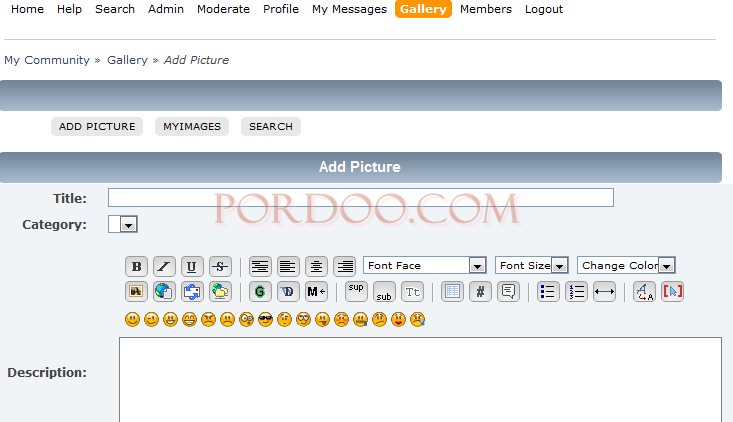Open Search in top navigation
The image size is (733, 422).
point(115,9)
